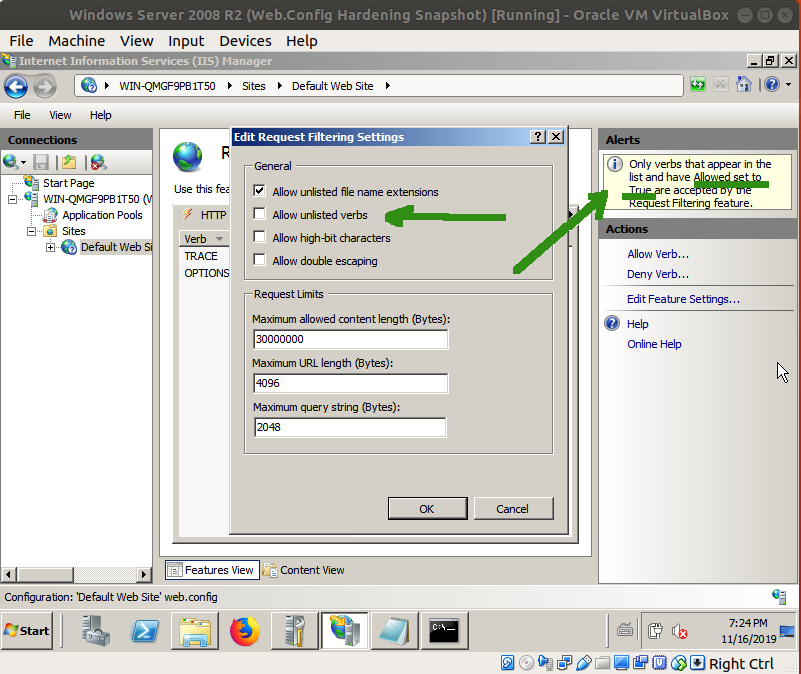Open the VirtualBox Input menu
801x674 pixels.
pos(186,41)
